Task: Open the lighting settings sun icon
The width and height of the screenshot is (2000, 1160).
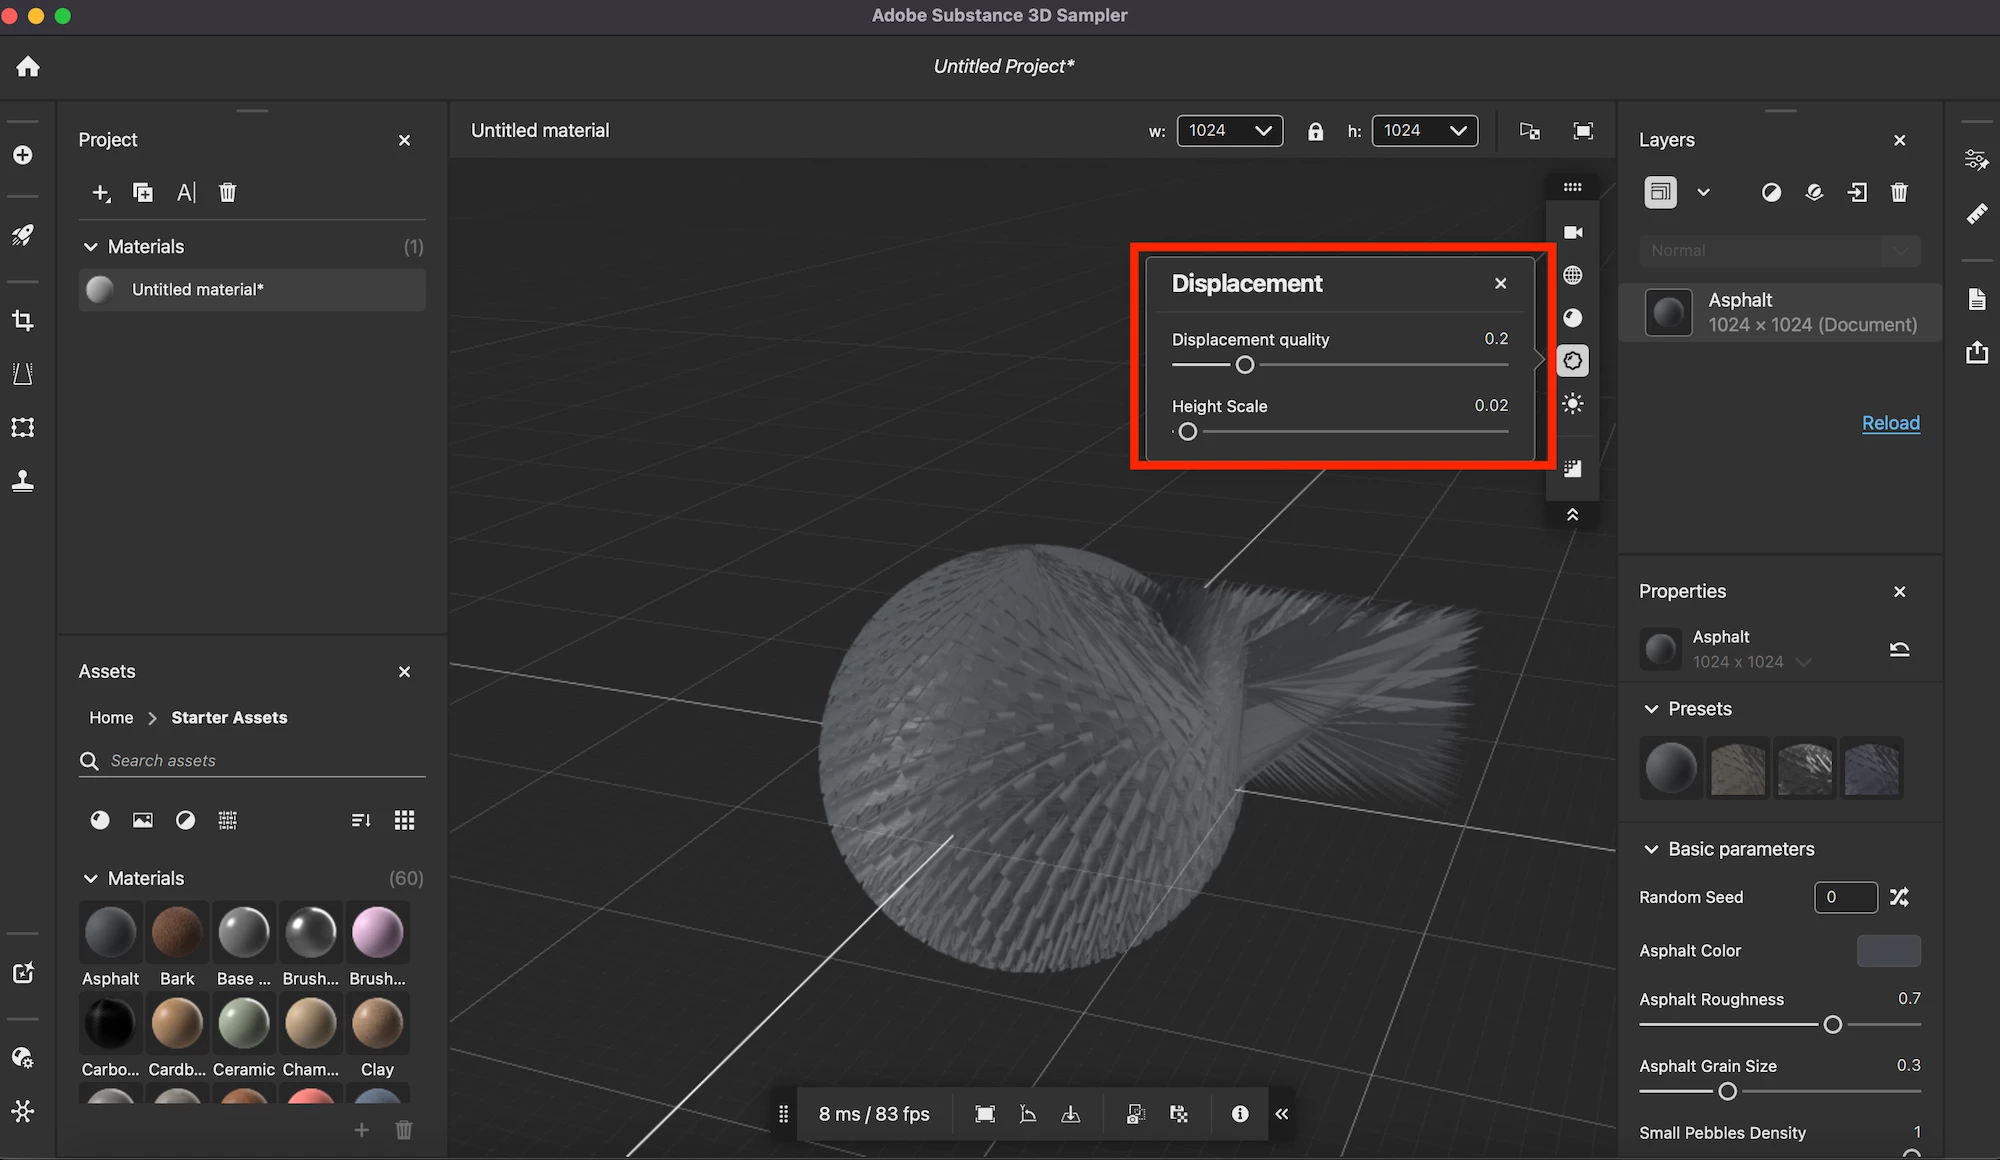Action: [1573, 404]
